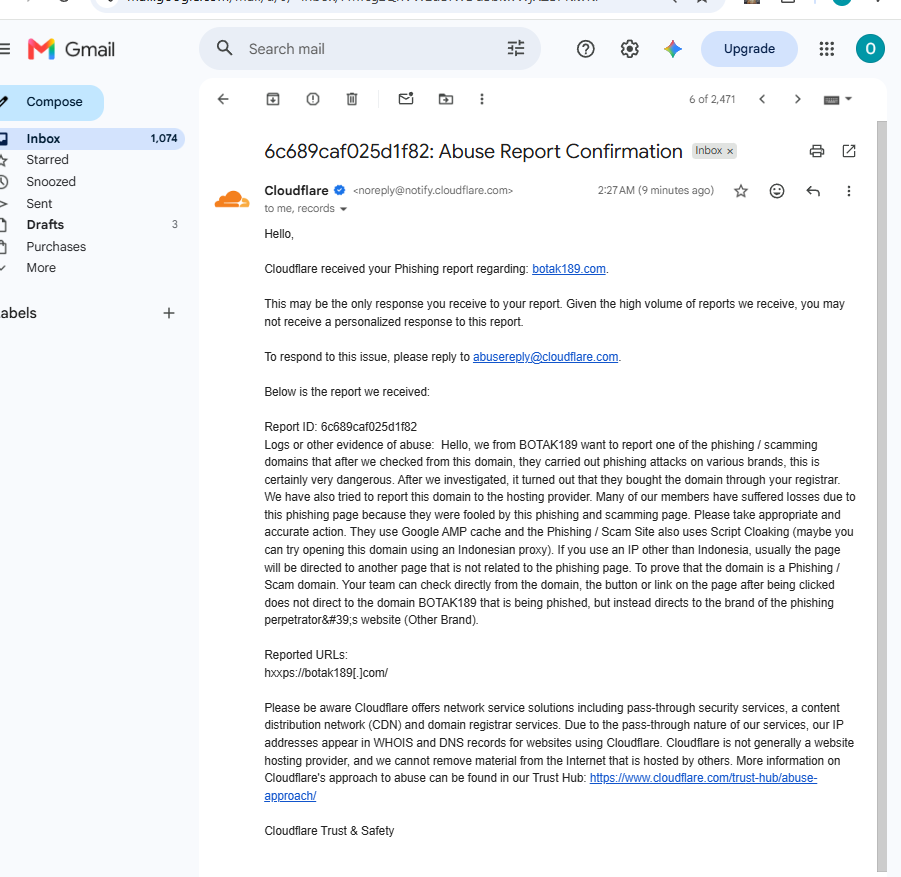Viewport: 901px width, 877px height.
Task: Click the Gmail logo
Action: point(71,49)
